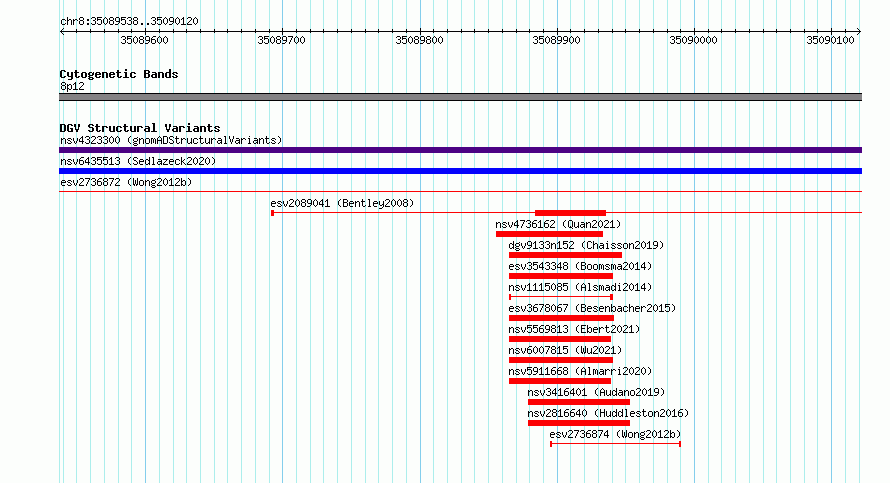Select the thin red esv2736874 variant line
Viewport: 890px width, 483px height.
(x=615, y=444)
